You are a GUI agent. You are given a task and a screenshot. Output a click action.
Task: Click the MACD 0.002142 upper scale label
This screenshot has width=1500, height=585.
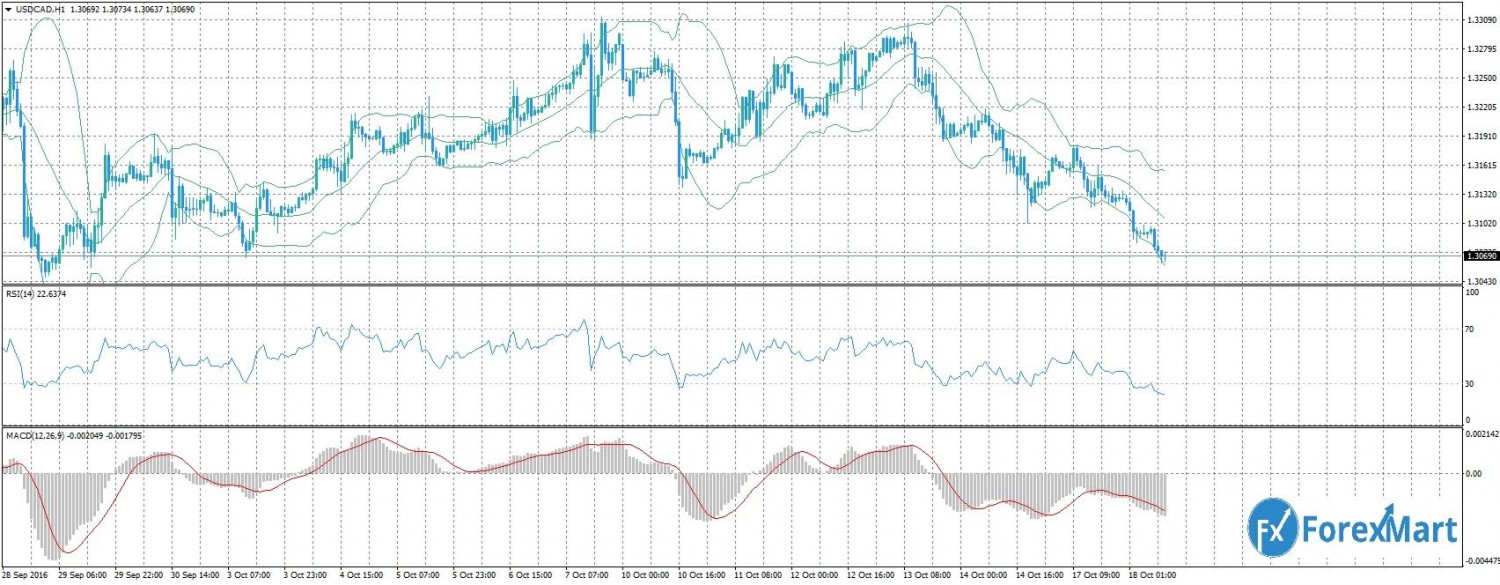[1480, 434]
